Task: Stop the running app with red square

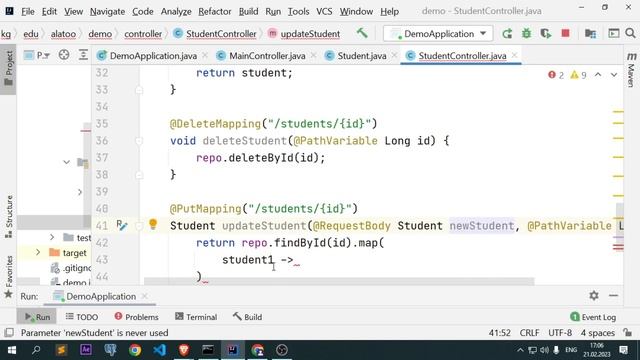Action: coord(565,33)
